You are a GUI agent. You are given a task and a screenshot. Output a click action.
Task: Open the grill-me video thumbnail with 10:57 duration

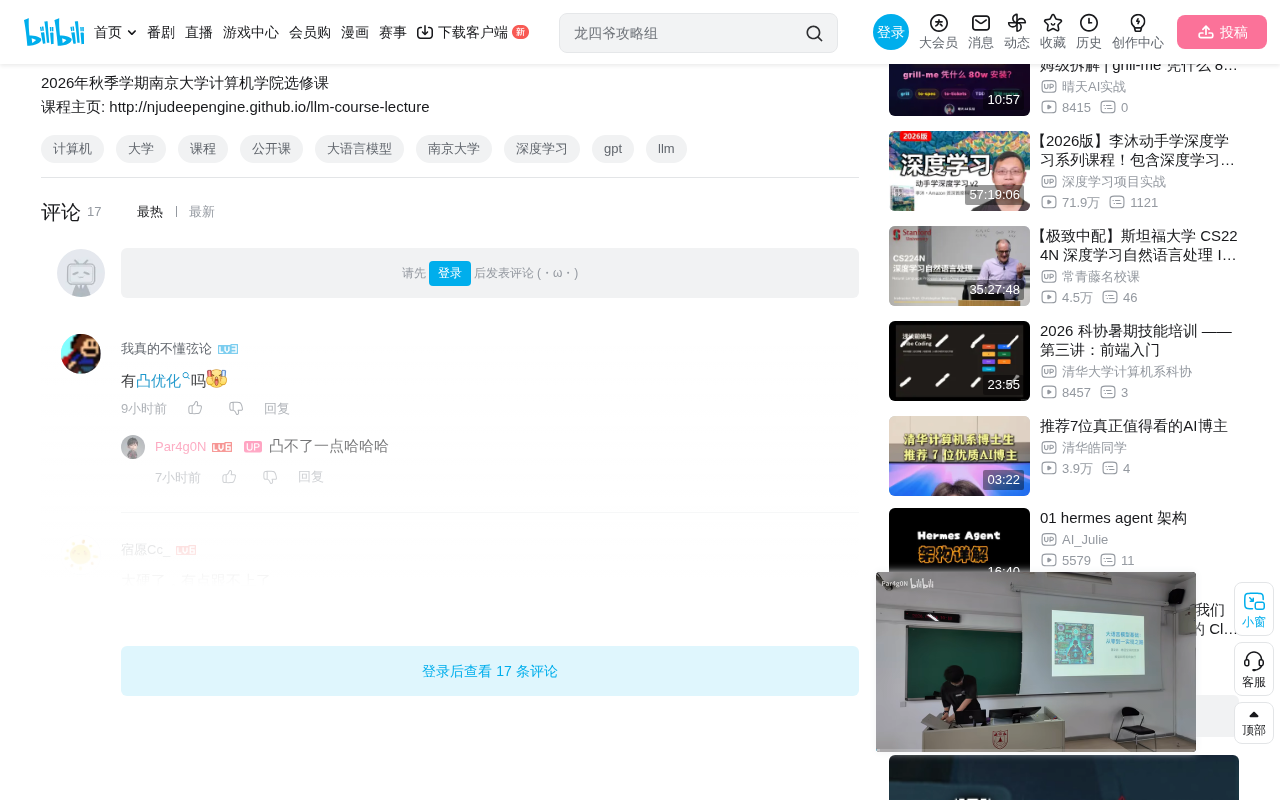(959, 88)
